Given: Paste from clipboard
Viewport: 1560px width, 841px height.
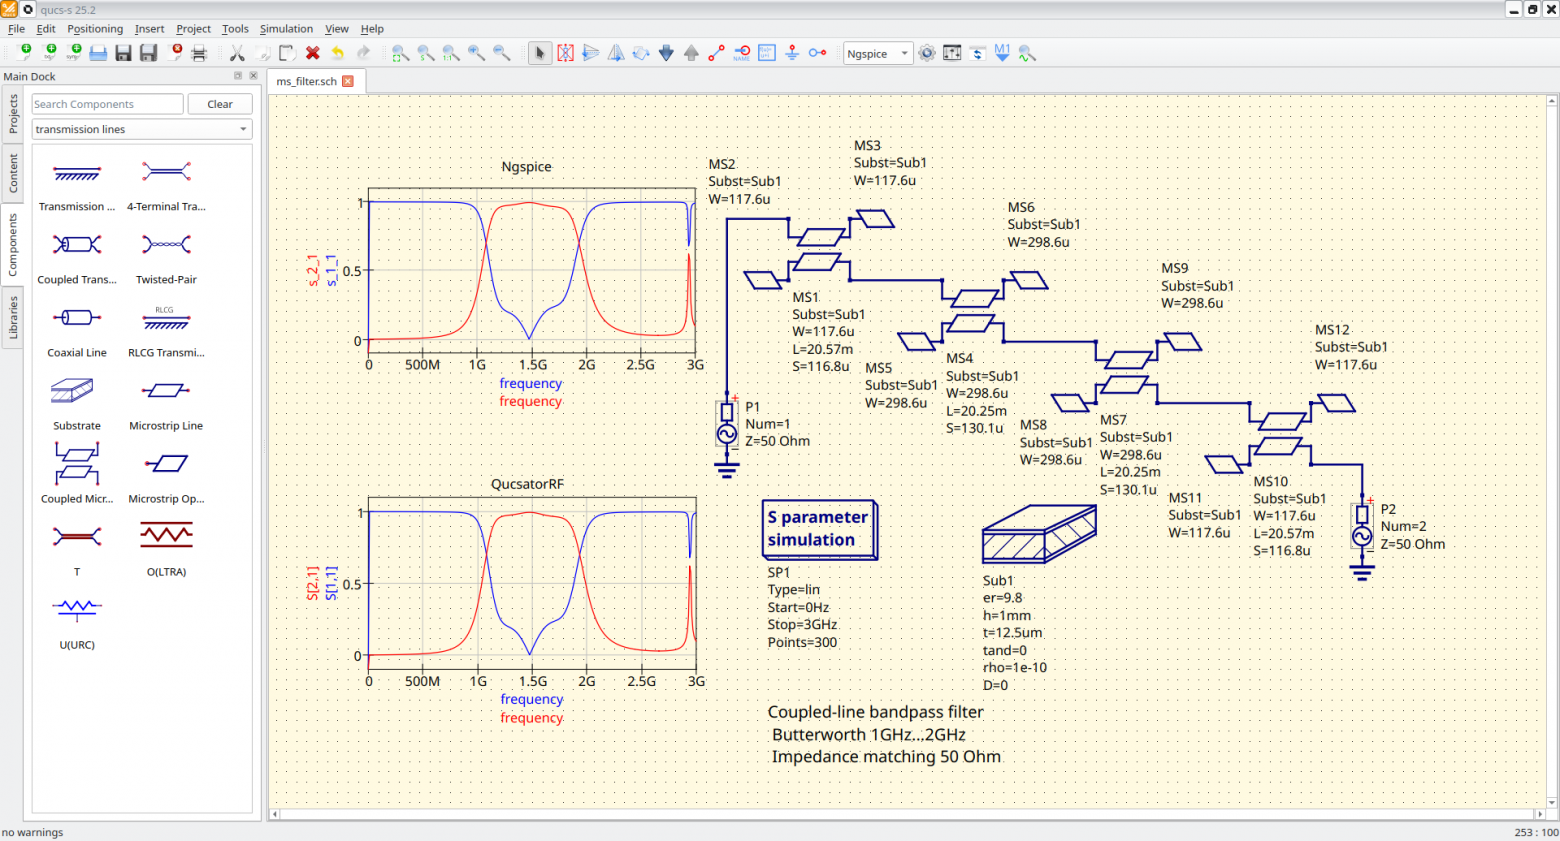Looking at the screenshot, I should coord(287,53).
